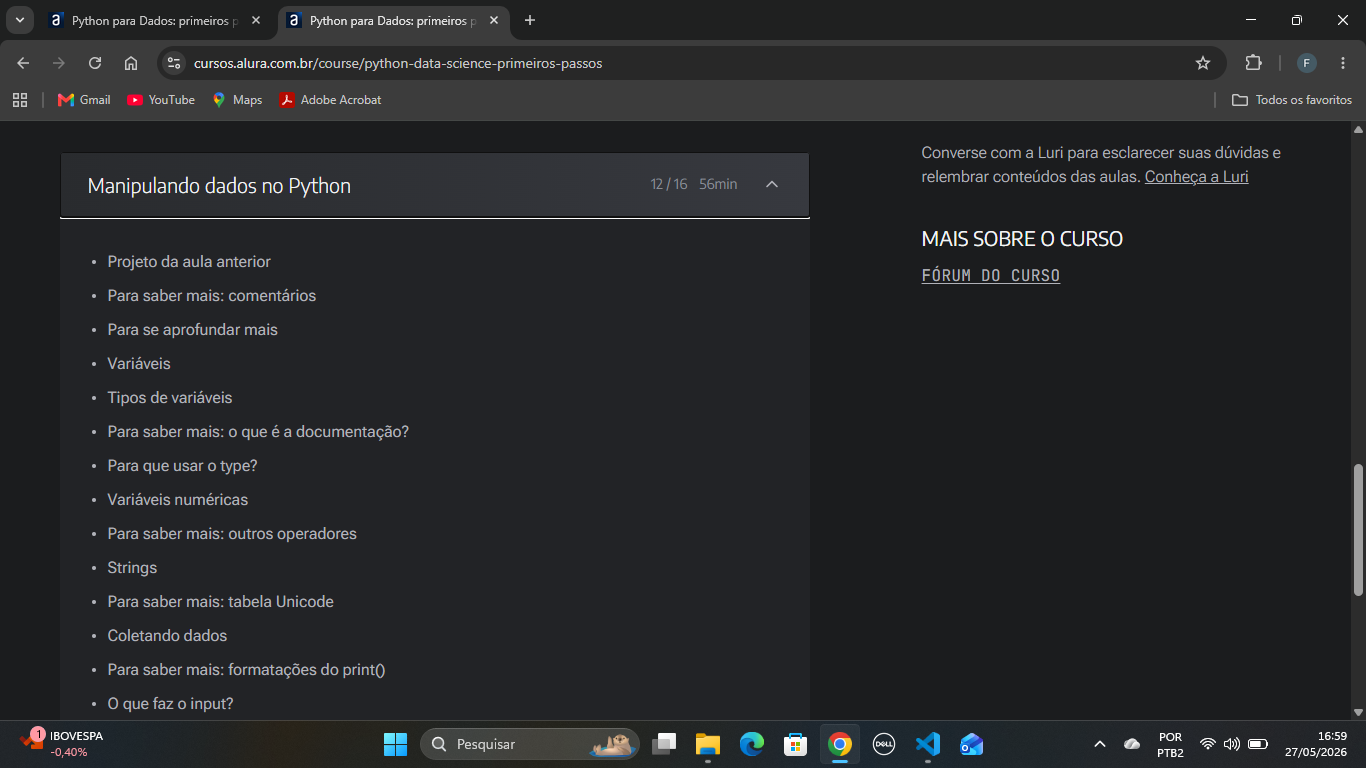The width and height of the screenshot is (1366, 768).
Task: Open the Strings lesson
Action: 132,568
